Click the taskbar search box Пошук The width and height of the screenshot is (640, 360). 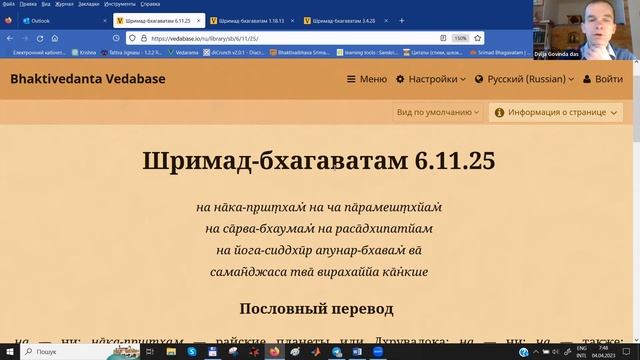[x=80, y=351]
